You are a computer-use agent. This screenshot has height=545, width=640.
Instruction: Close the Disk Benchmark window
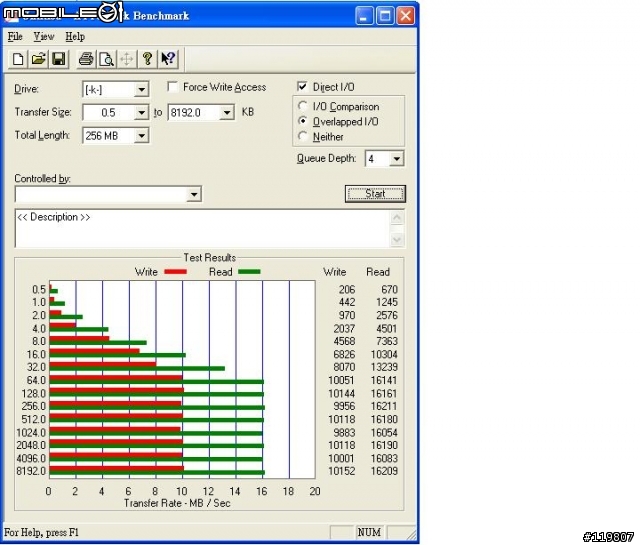[x=405, y=16]
